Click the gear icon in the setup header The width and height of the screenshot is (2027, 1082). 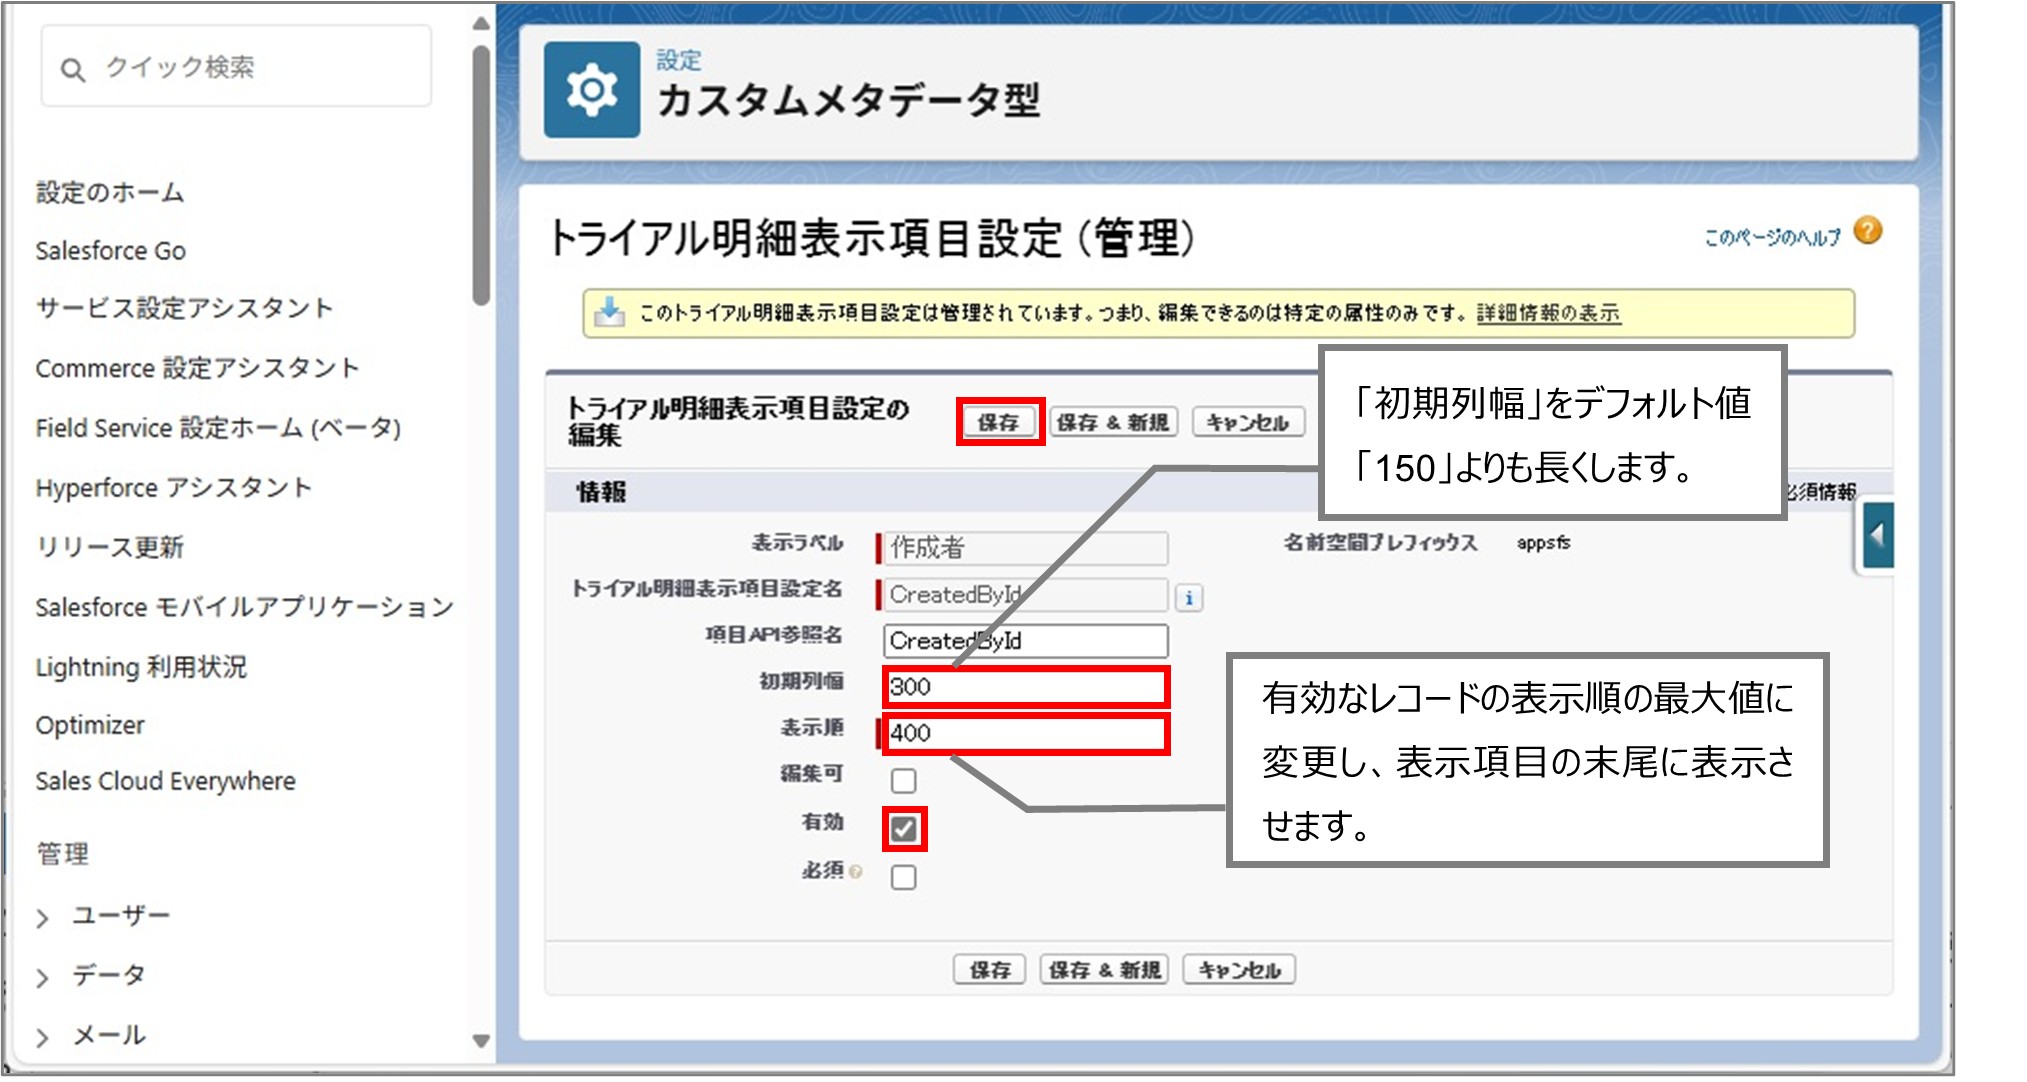point(592,91)
